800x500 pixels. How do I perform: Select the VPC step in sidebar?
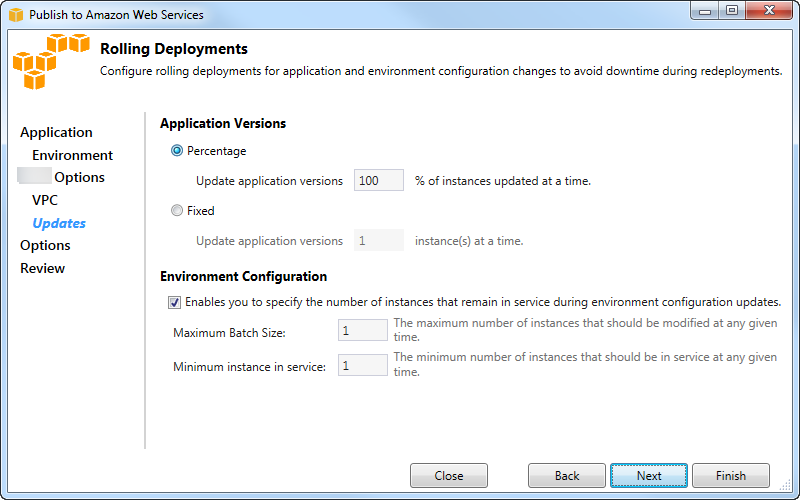click(45, 200)
